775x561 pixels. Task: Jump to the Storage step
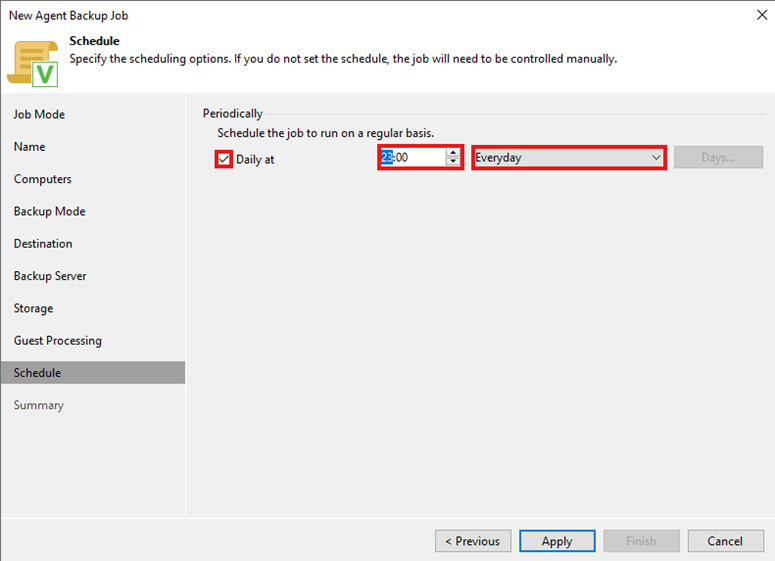(x=34, y=308)
